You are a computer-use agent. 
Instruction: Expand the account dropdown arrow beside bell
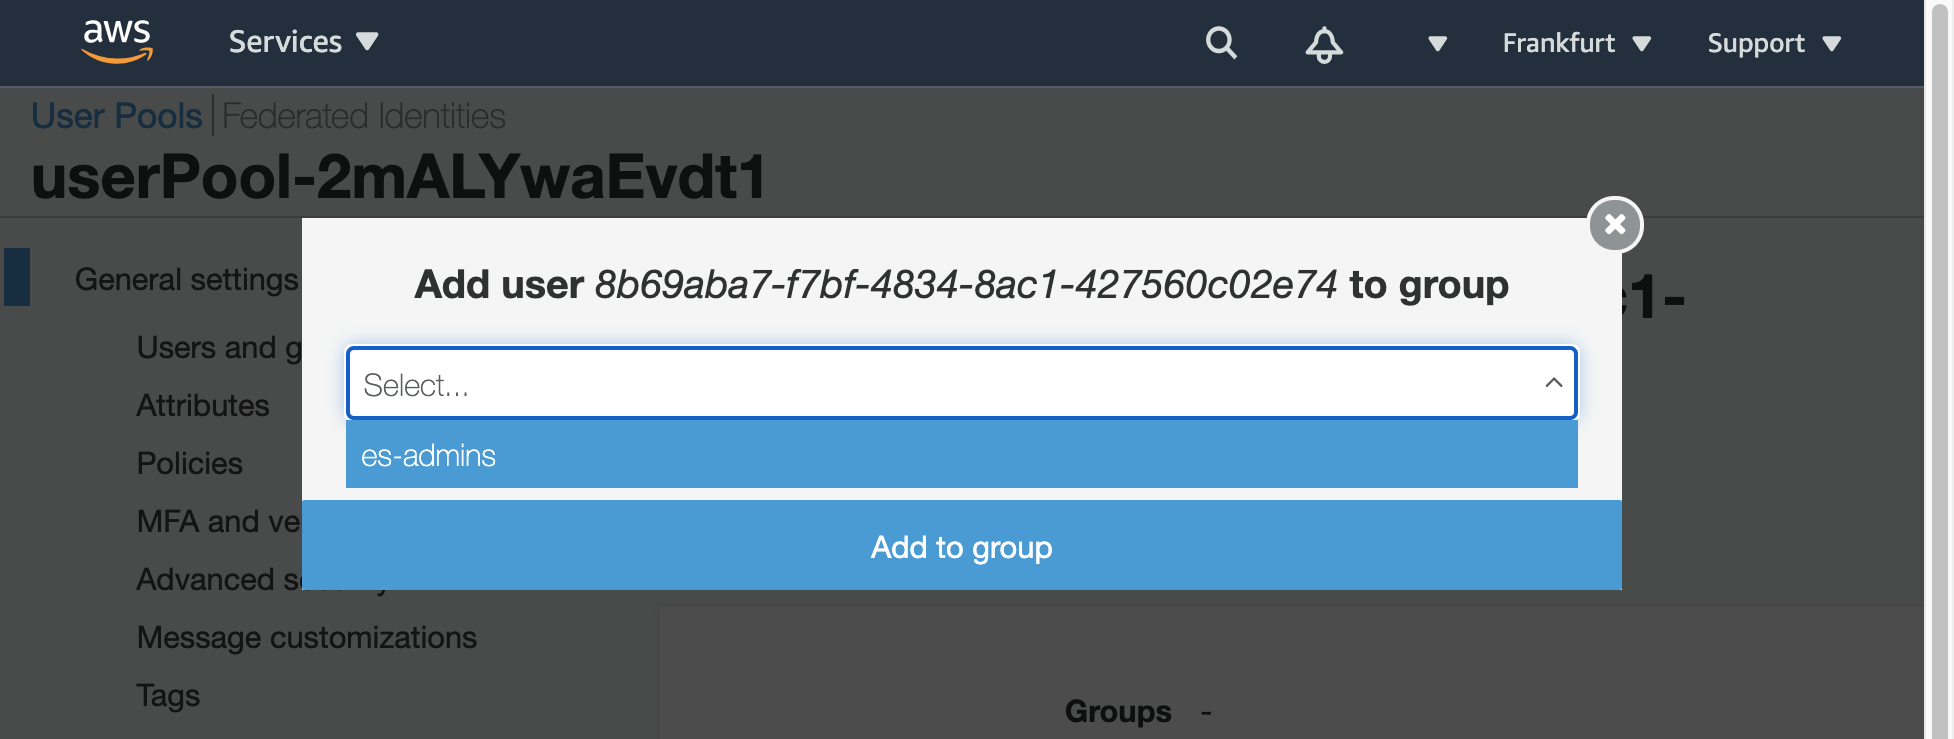1437,44
